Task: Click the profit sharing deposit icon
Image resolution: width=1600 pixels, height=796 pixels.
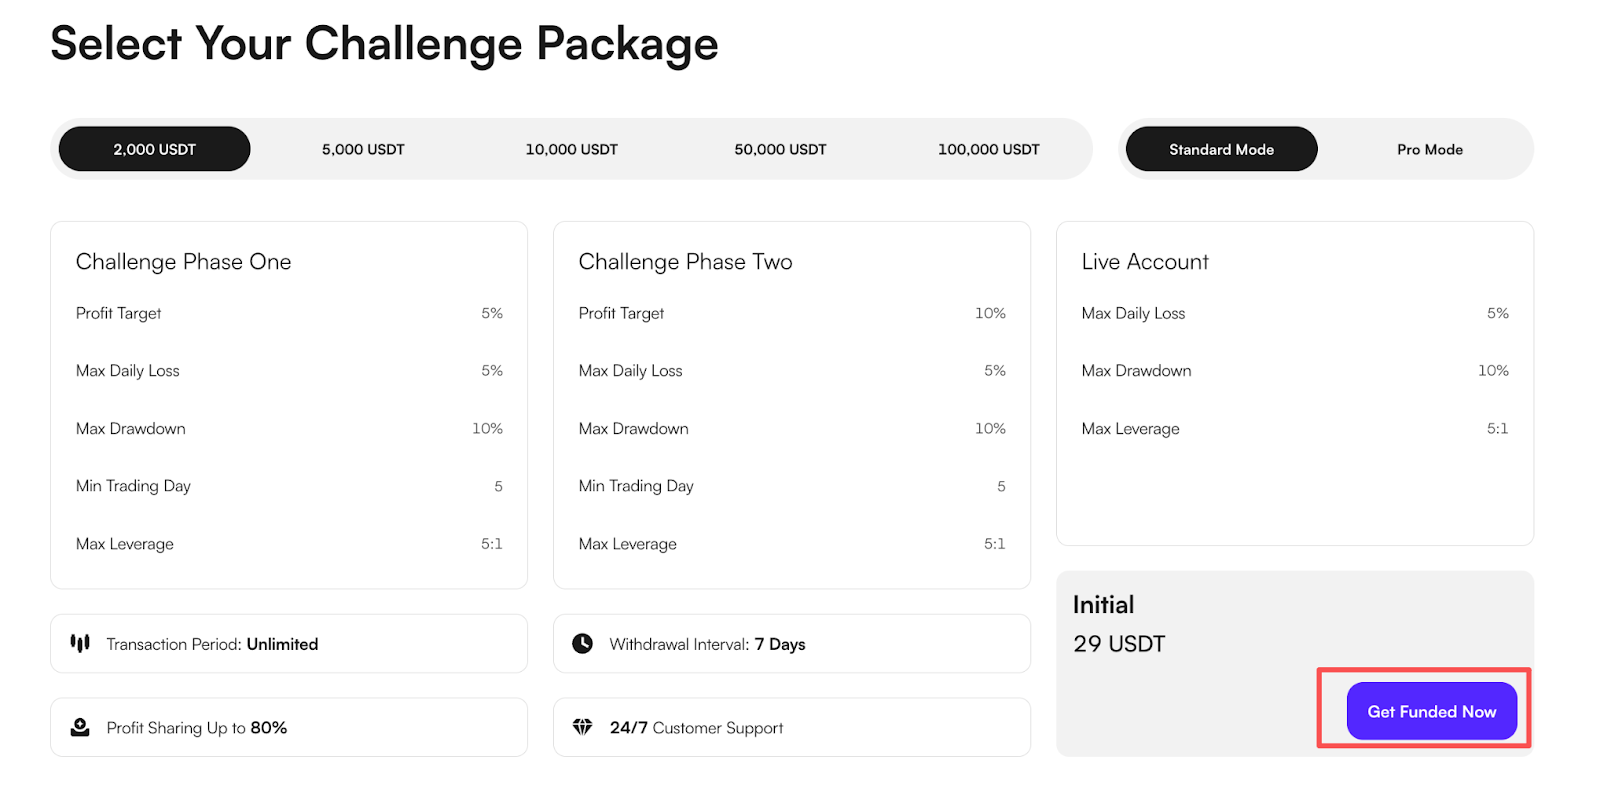Action: point(80,727)
